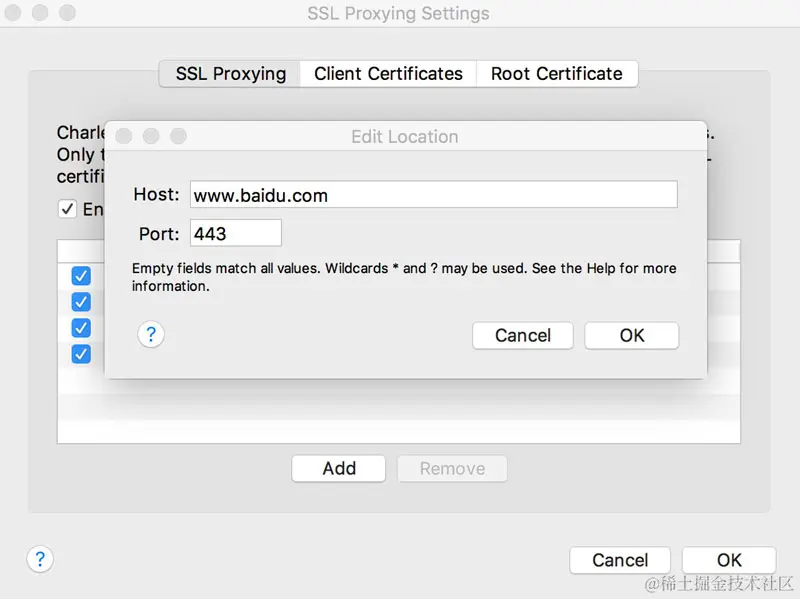Click OK in SSL Proxying Settings window
800x599 pixels.
click(x=729, y=560)
